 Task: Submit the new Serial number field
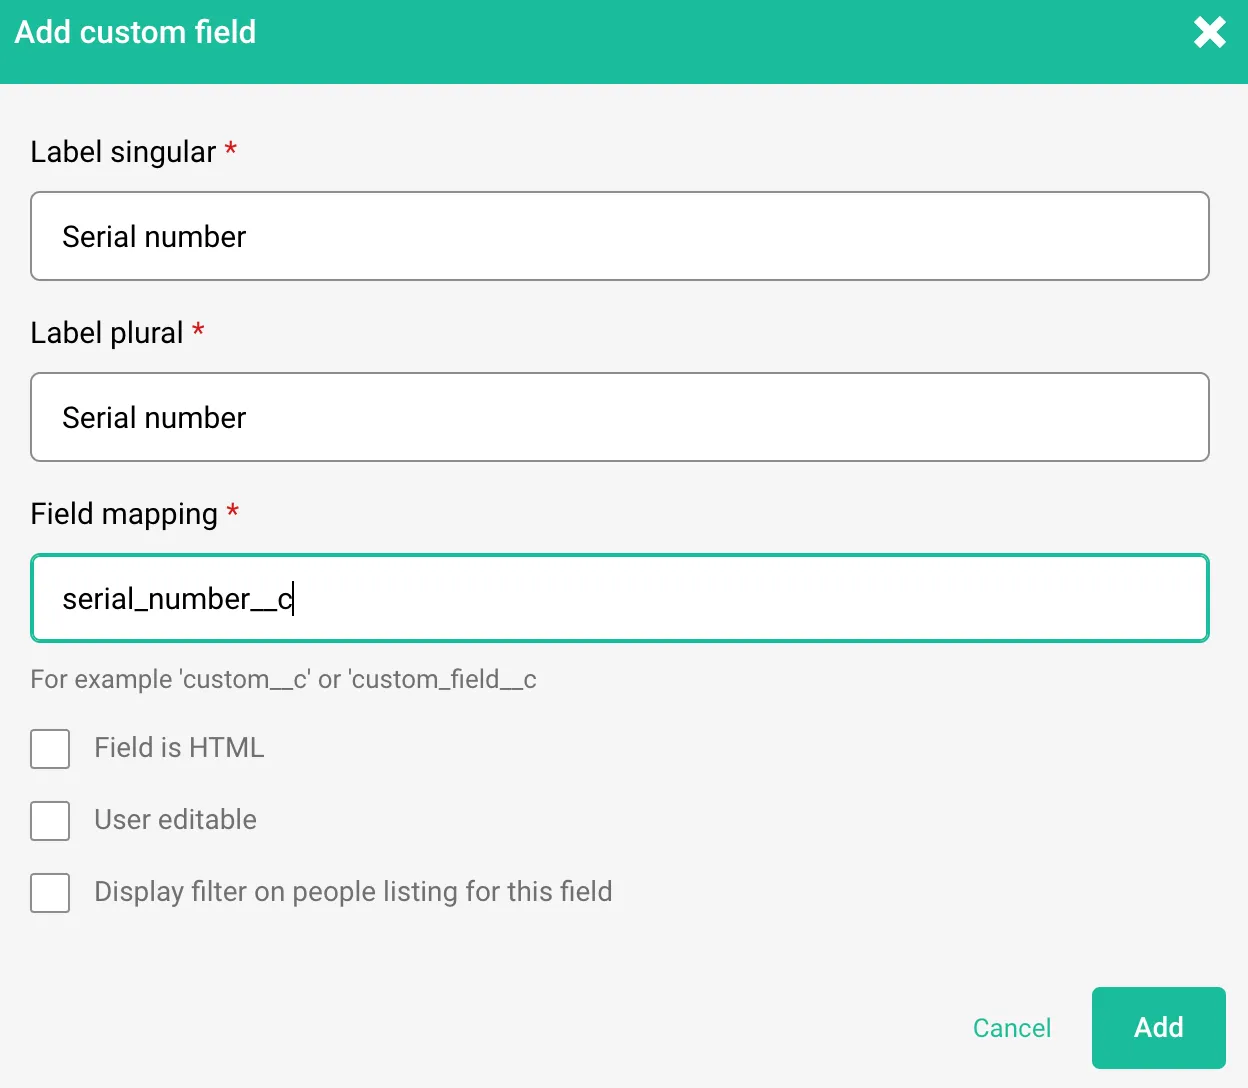1158,1027
